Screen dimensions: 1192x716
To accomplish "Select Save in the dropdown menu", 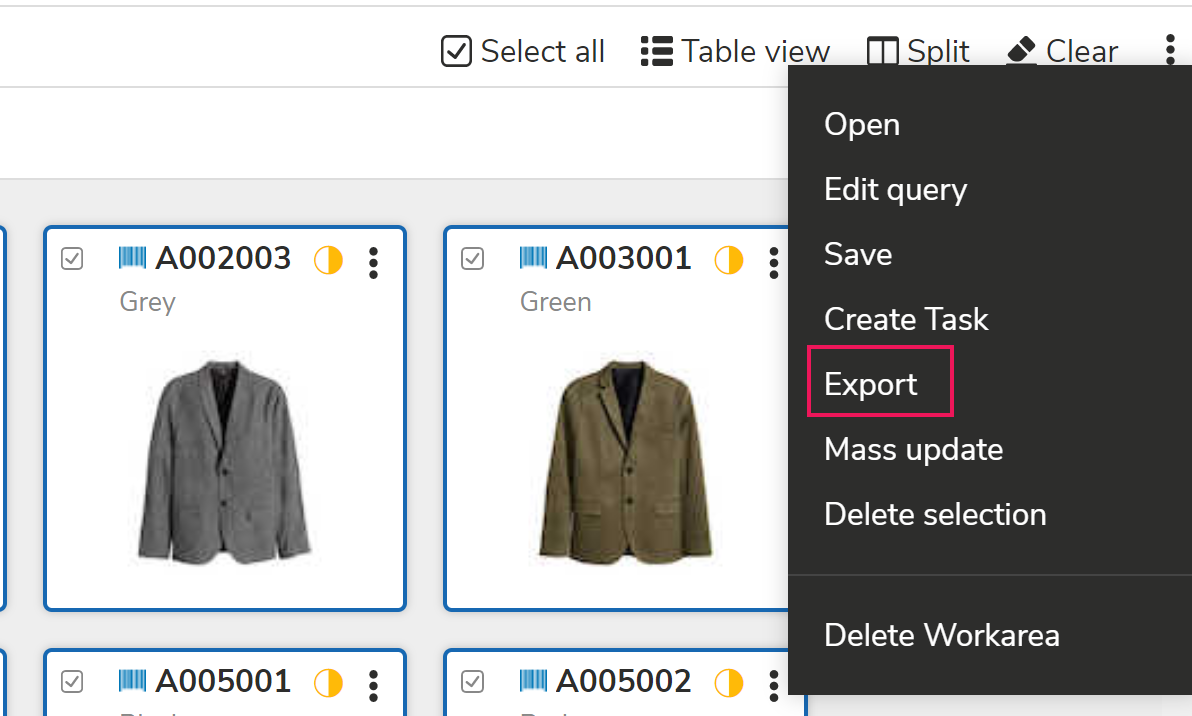I will (858, 254).
